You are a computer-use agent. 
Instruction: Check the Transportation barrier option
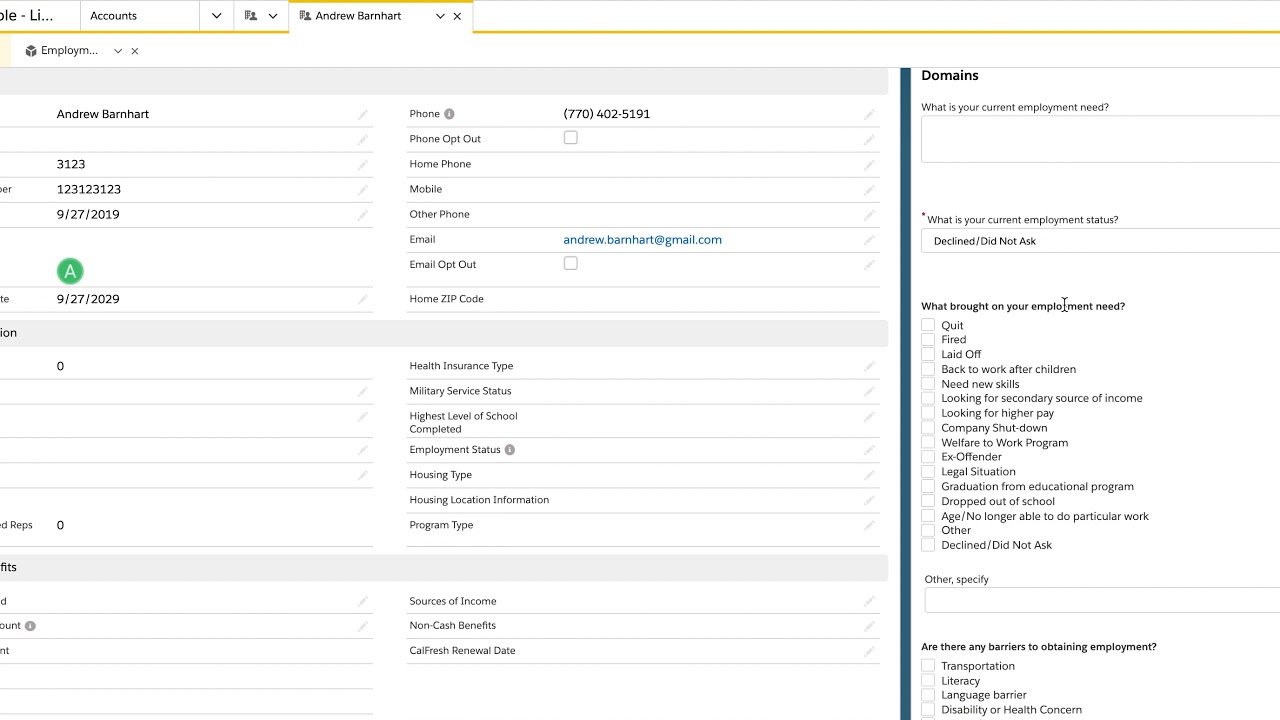pos(928,666)
